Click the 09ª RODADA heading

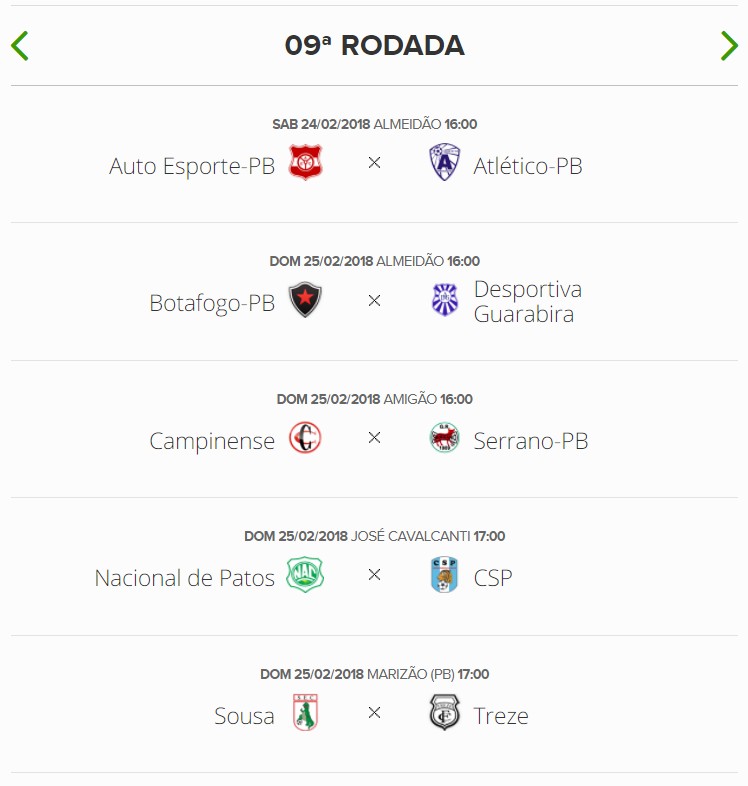click(375, 46)
